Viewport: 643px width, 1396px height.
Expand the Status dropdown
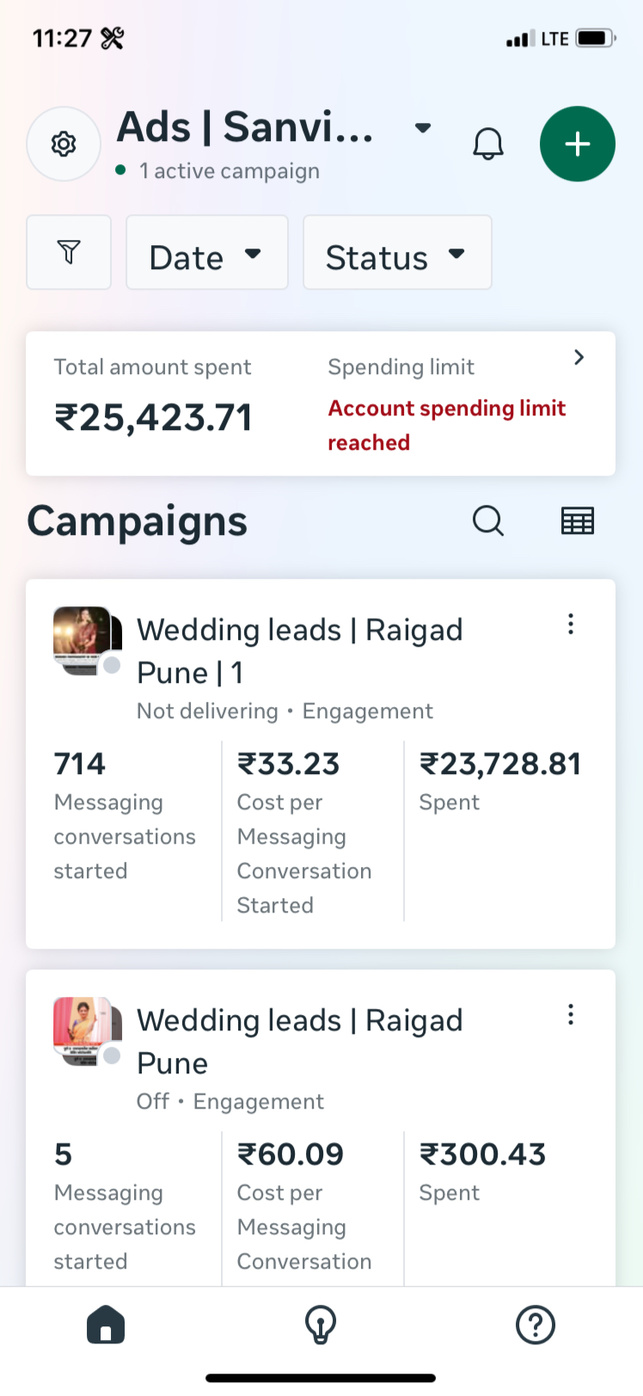pos(397,254)
